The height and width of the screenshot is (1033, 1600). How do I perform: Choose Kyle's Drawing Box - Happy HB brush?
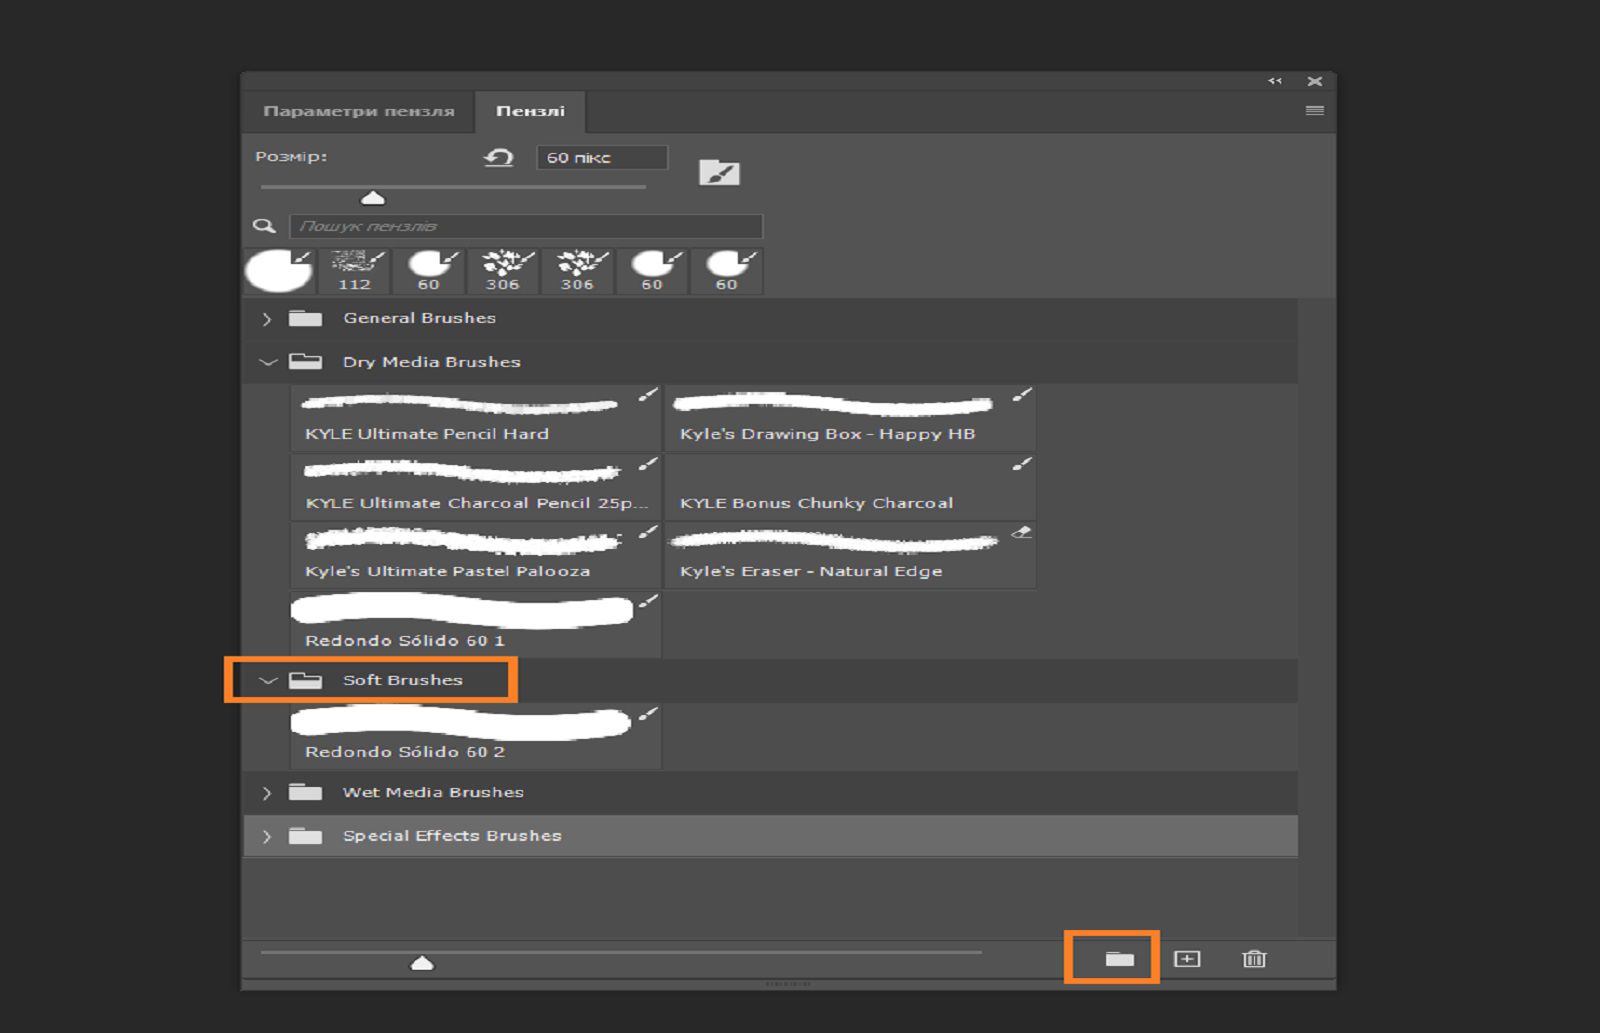coord(850,418)
